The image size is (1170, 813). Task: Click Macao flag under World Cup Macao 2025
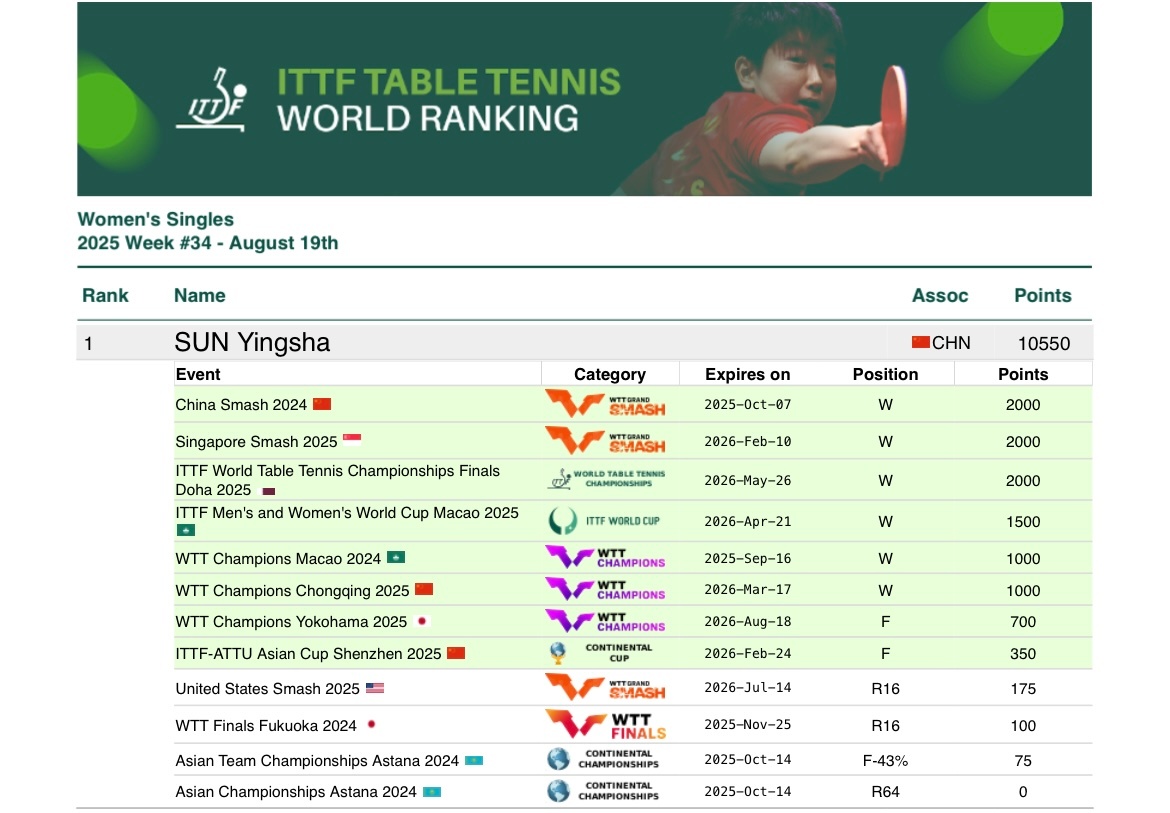pyautogui.click(x=186, y=530)
